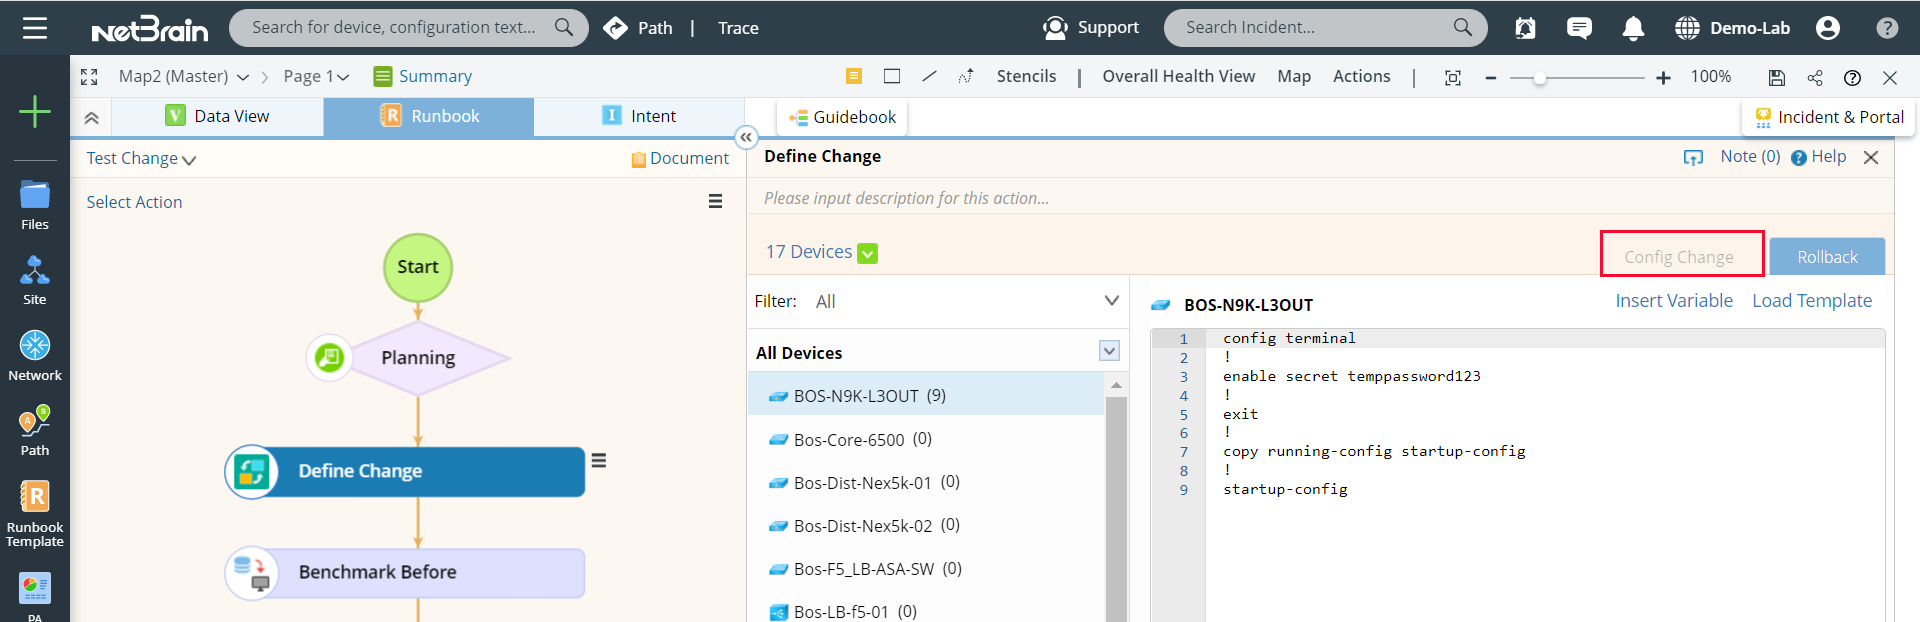Viewport: 1920px width, 622px height.
Task: Click the Load Template link
Action: click(x=1811, y=301)
